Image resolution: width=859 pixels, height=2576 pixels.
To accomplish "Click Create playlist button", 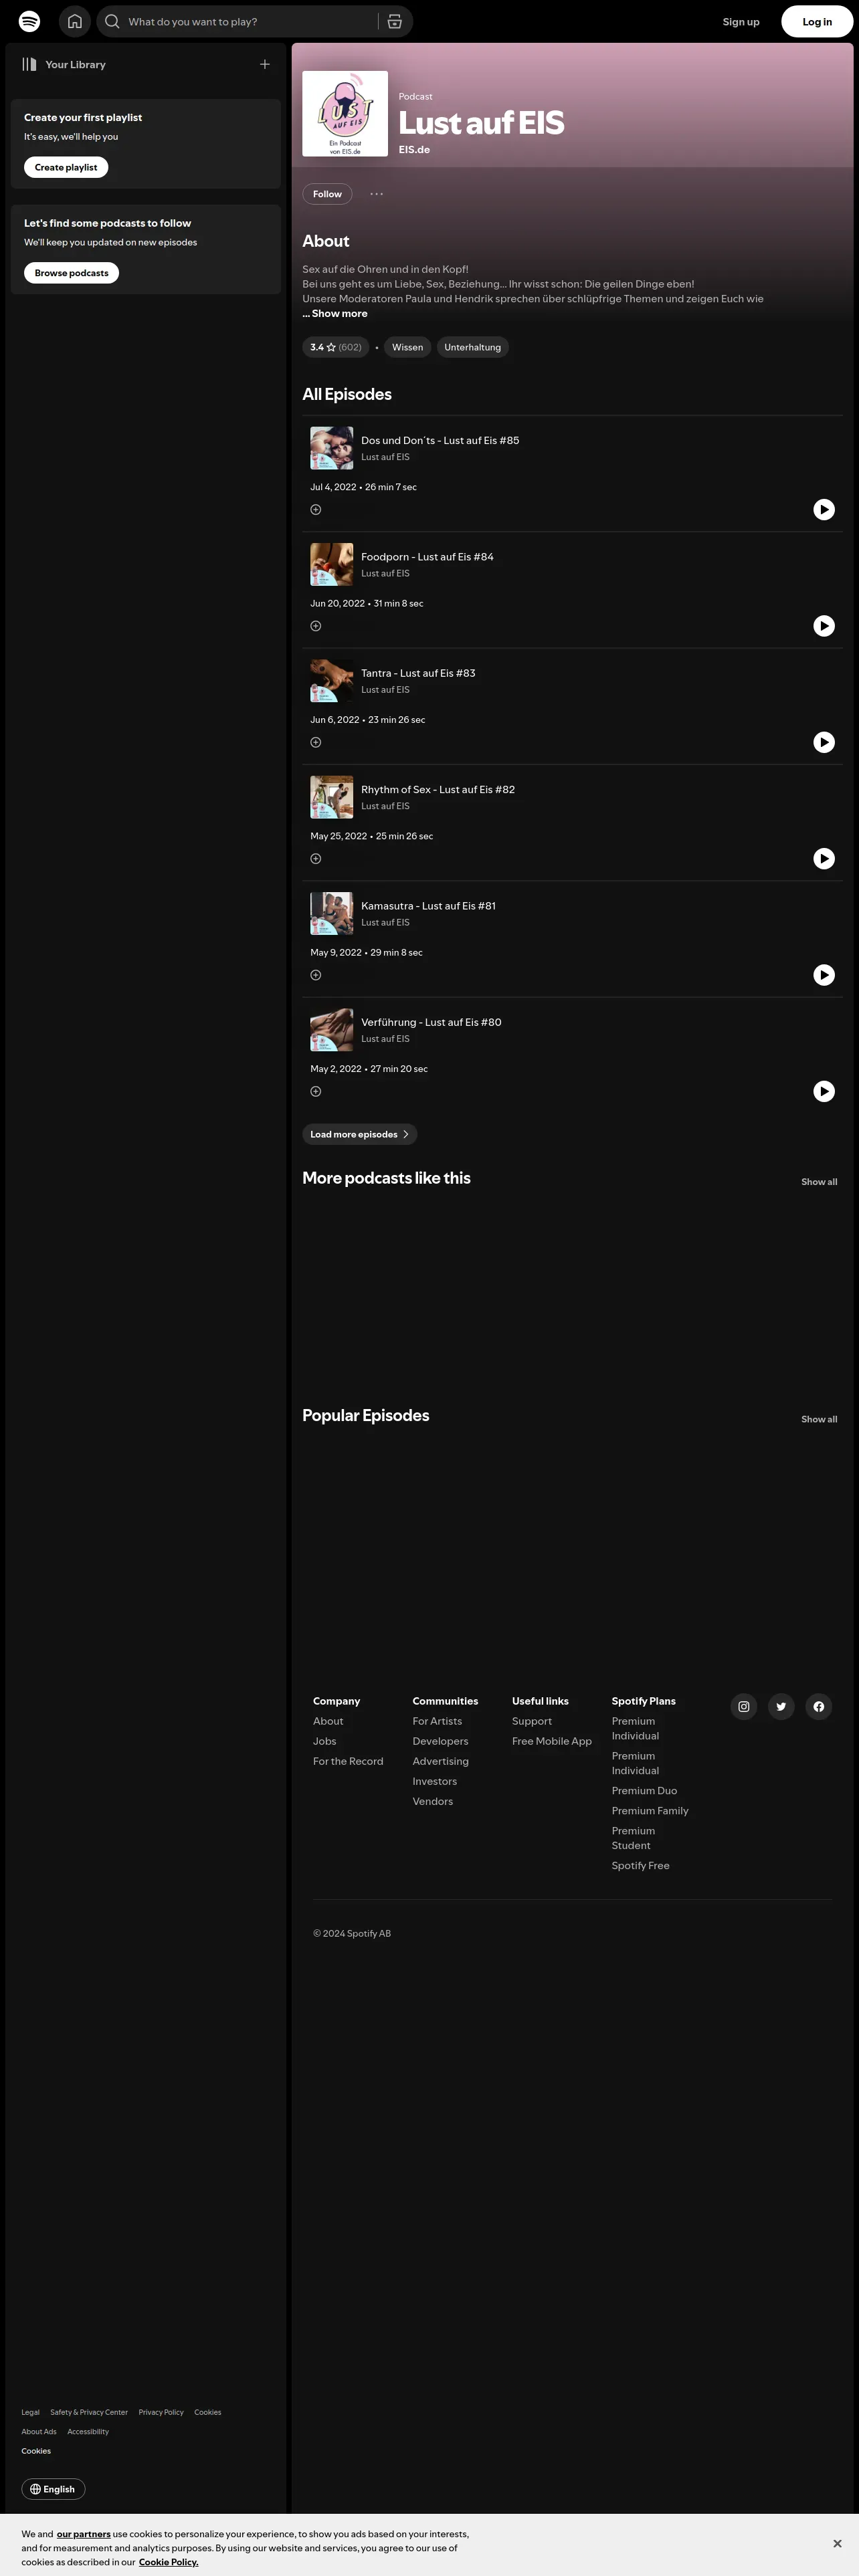I will pos(66,167).
